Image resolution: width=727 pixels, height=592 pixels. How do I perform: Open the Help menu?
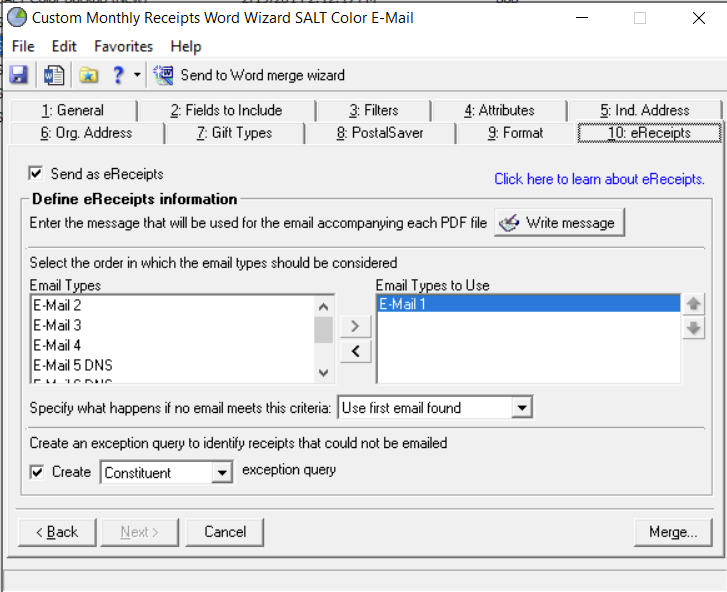[x=186, y=46]
